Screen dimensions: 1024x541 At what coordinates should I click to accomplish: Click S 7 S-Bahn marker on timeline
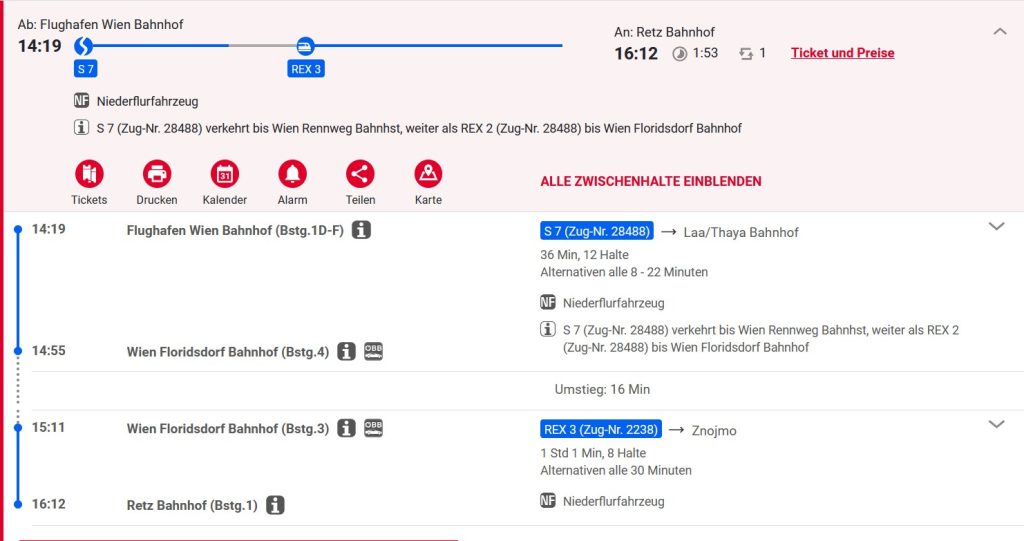coord(84,46)
